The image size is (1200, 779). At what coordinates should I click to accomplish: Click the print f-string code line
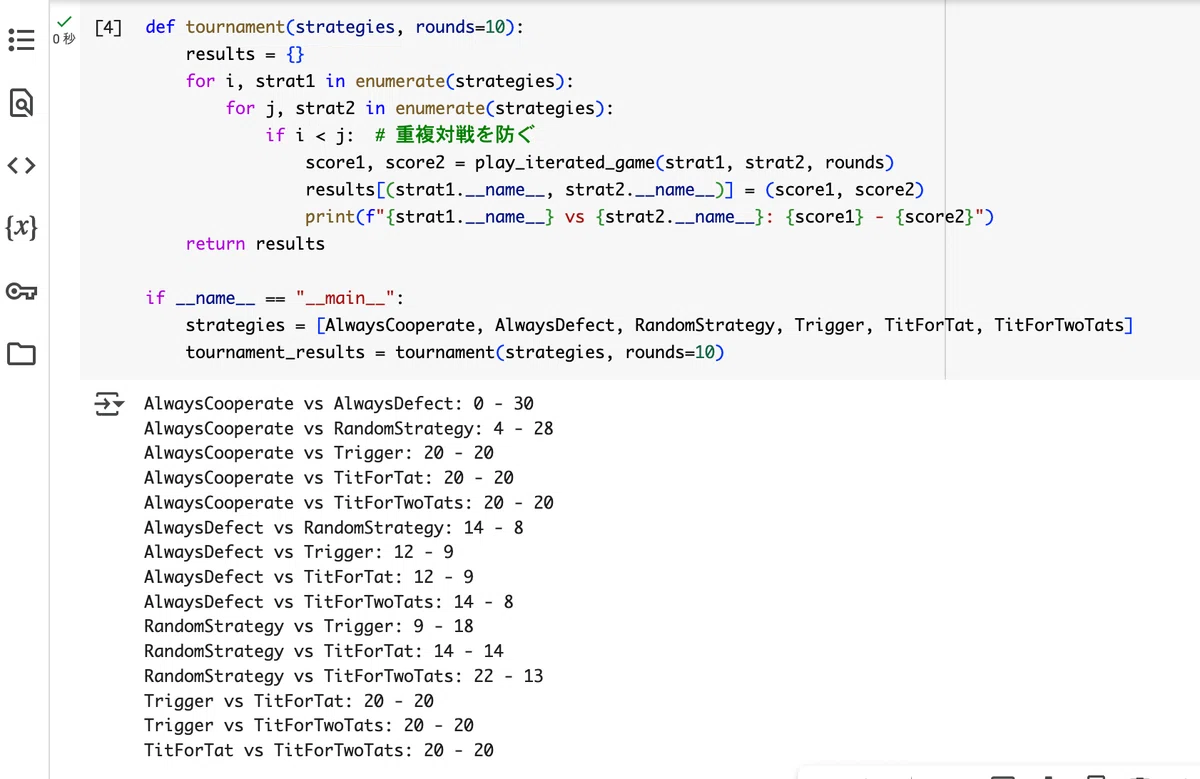click(x=649, y=216)
